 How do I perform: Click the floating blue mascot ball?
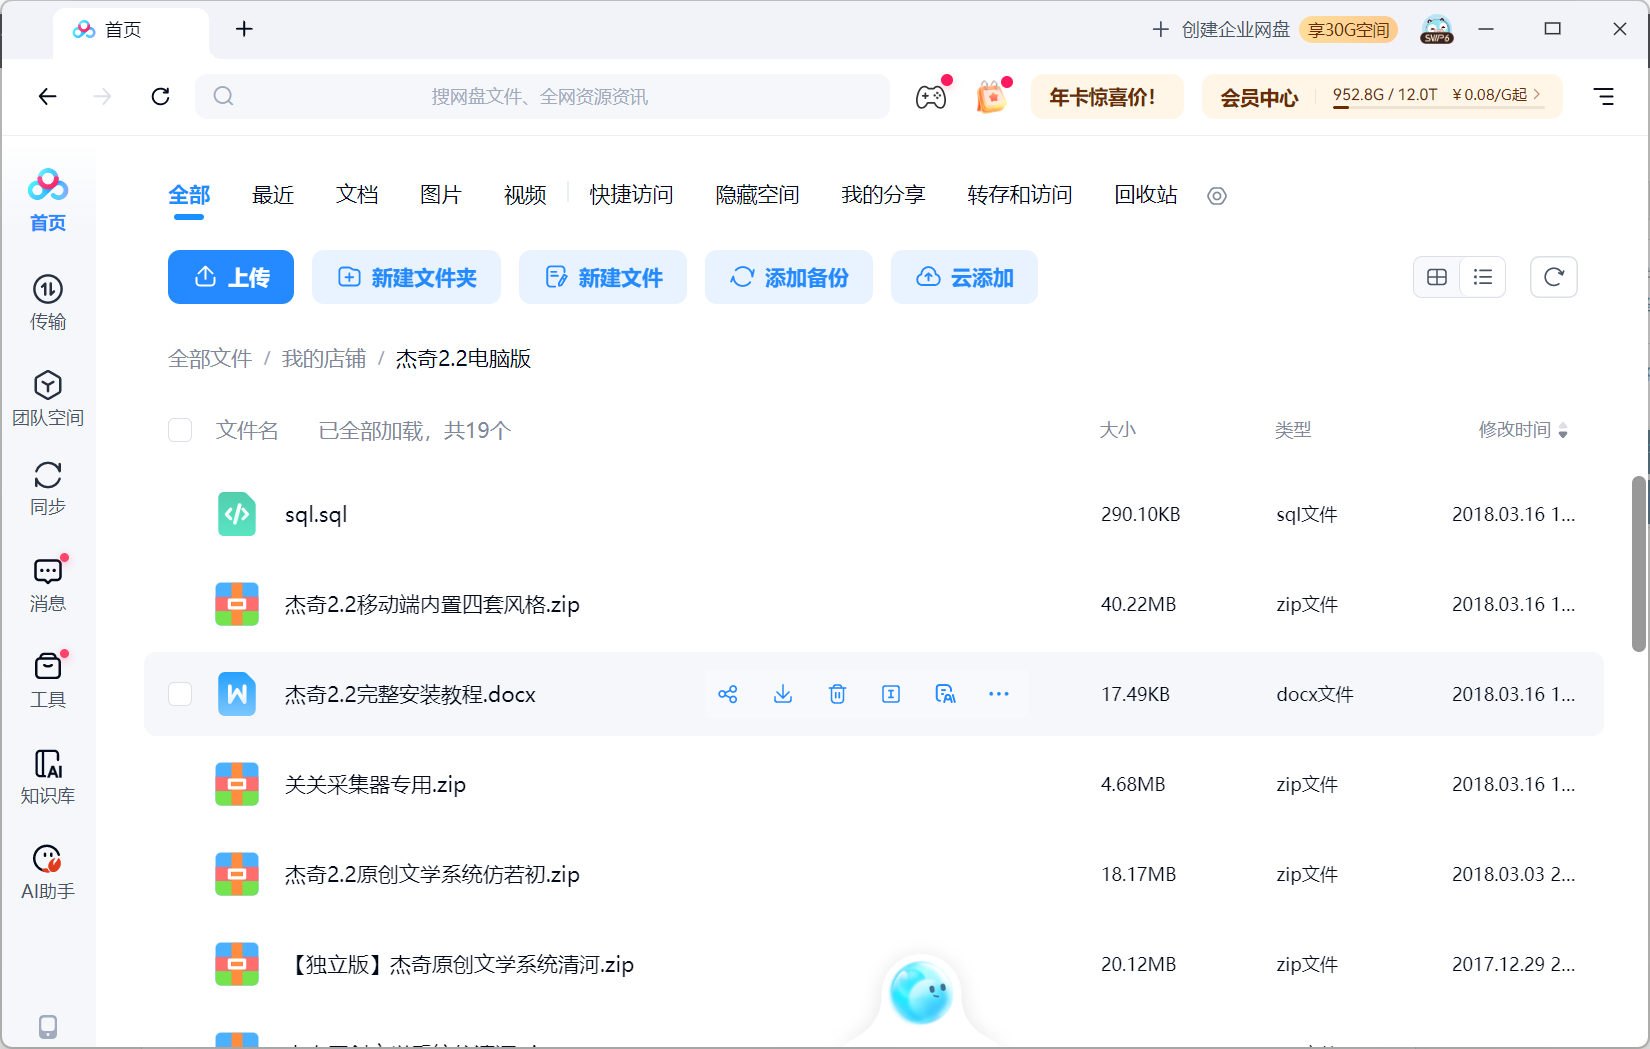(x=921, y=993)
